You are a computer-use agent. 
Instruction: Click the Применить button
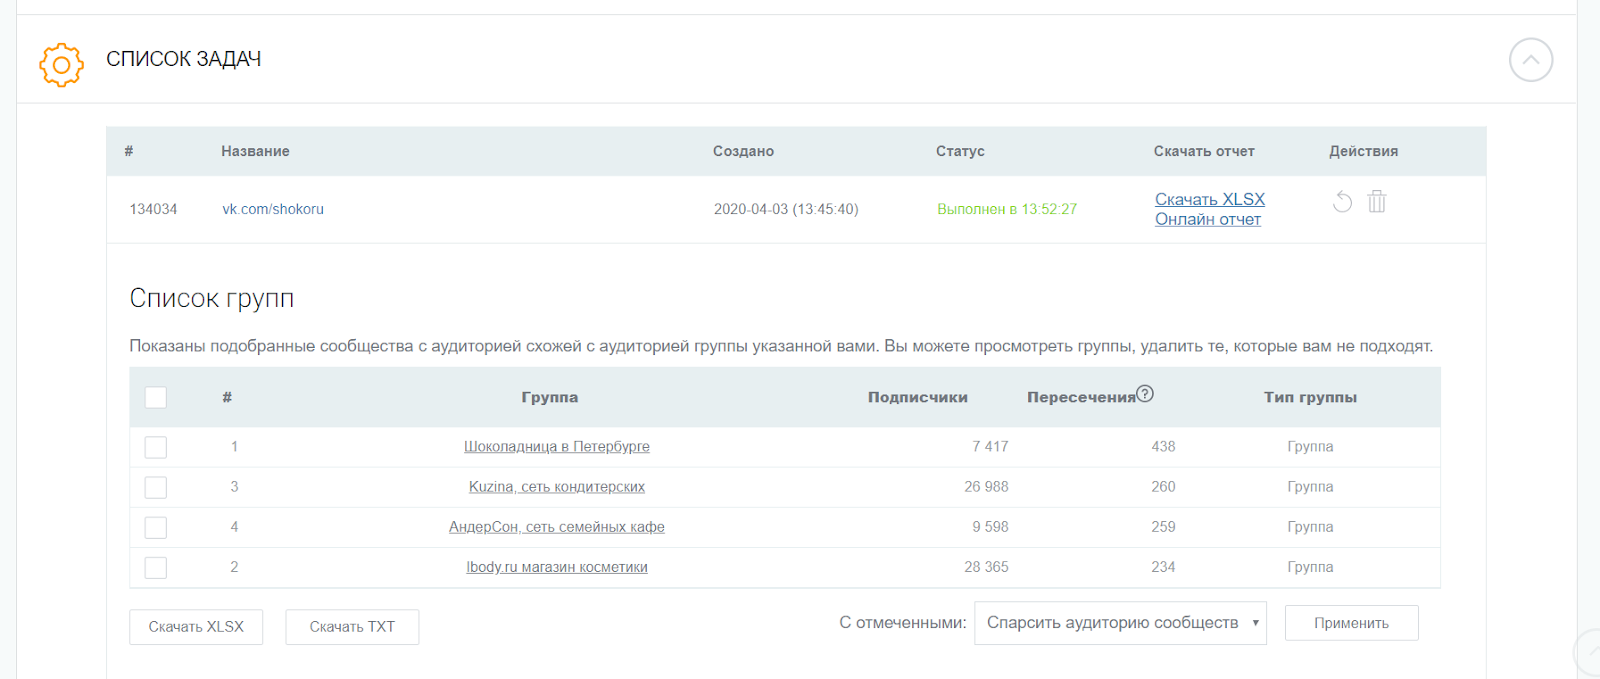coord(1351,623)
